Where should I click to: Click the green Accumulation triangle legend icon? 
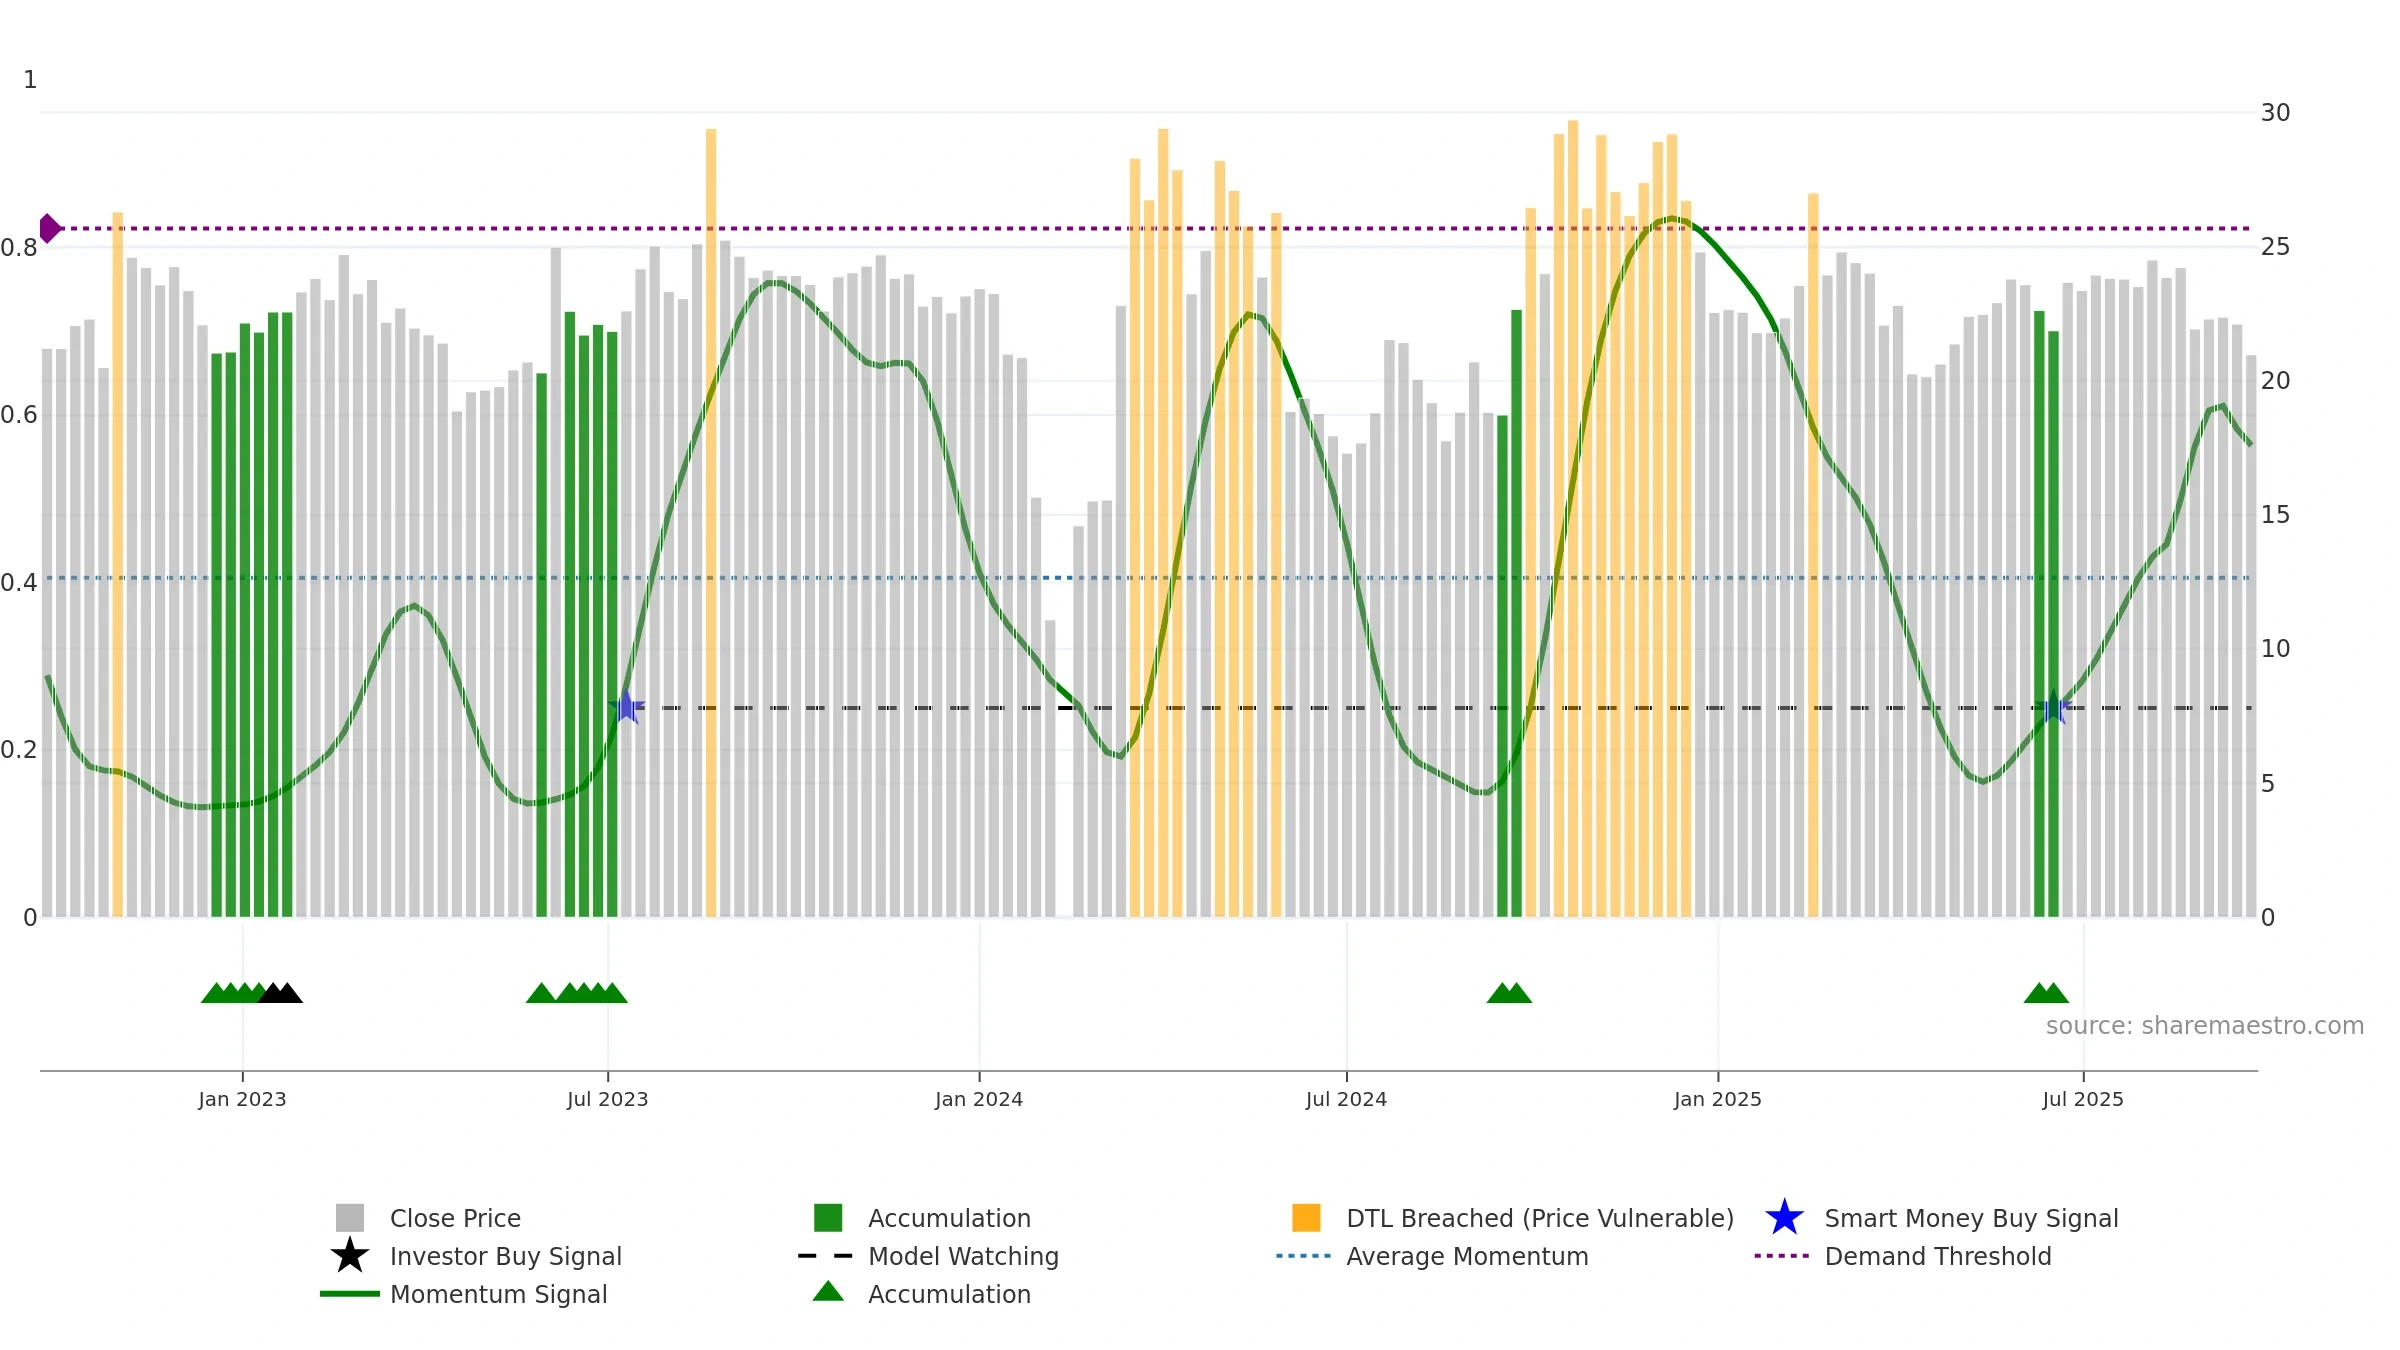pyautogui.click(x=828, y=1292)
